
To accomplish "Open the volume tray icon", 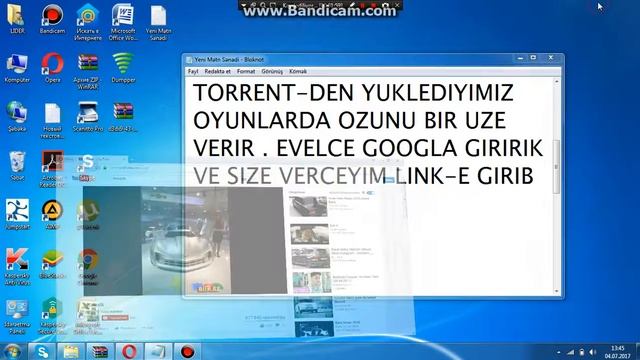I will point(593,352).
